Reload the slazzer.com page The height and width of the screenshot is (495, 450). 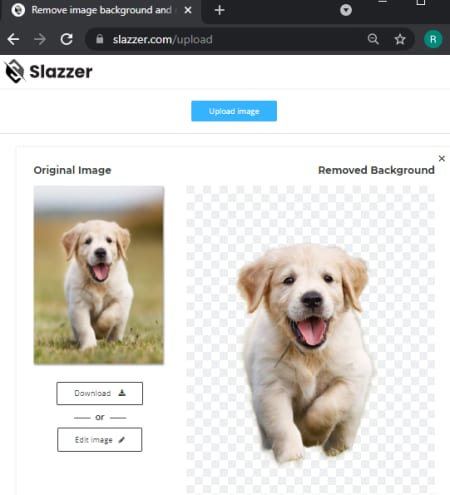[66, 39]
